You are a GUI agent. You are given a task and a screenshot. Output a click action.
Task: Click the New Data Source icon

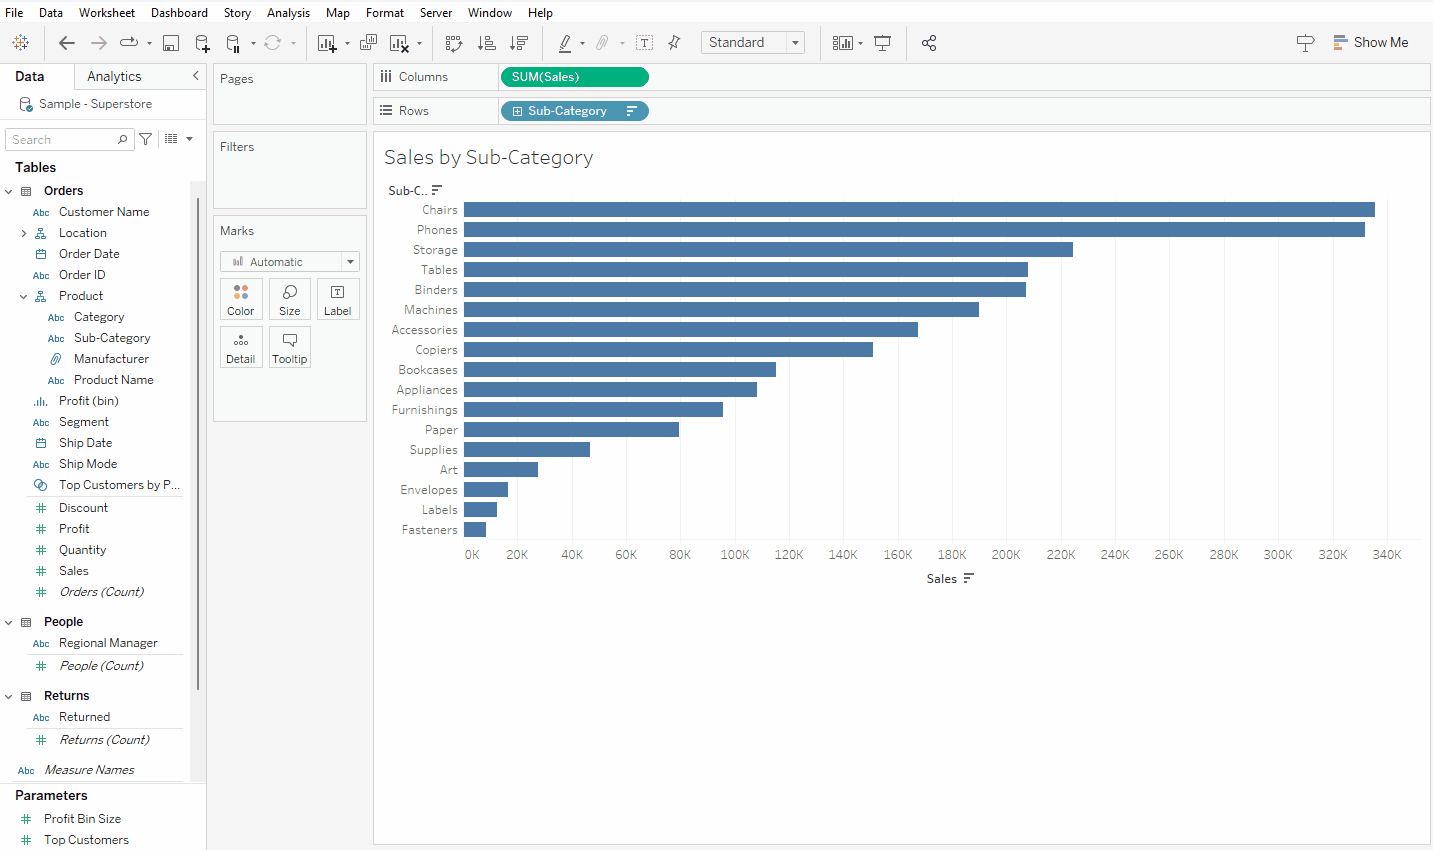click(x=202, y=43)
